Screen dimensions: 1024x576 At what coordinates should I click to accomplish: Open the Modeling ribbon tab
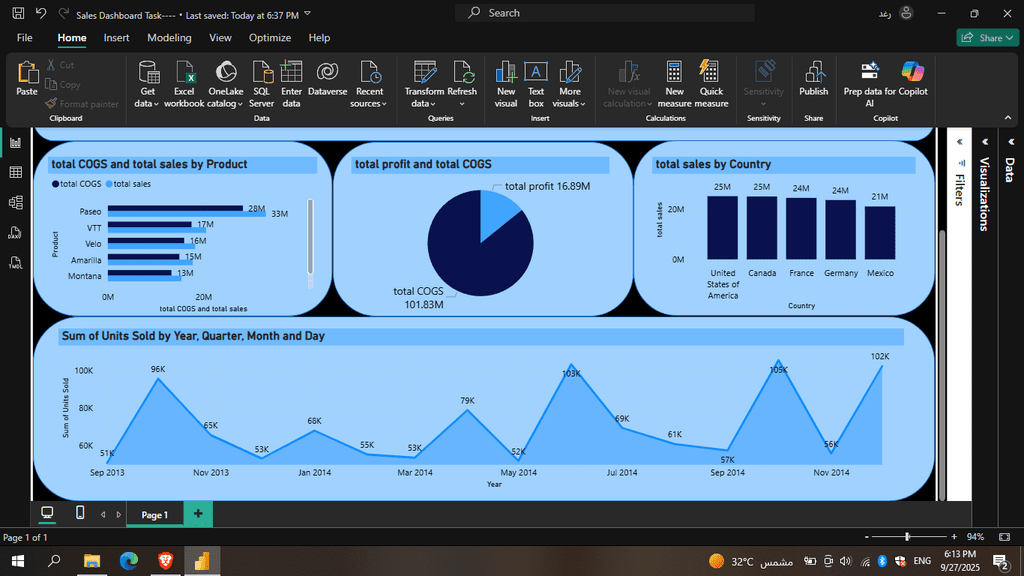pyautogui.click(x=169, y=38)
